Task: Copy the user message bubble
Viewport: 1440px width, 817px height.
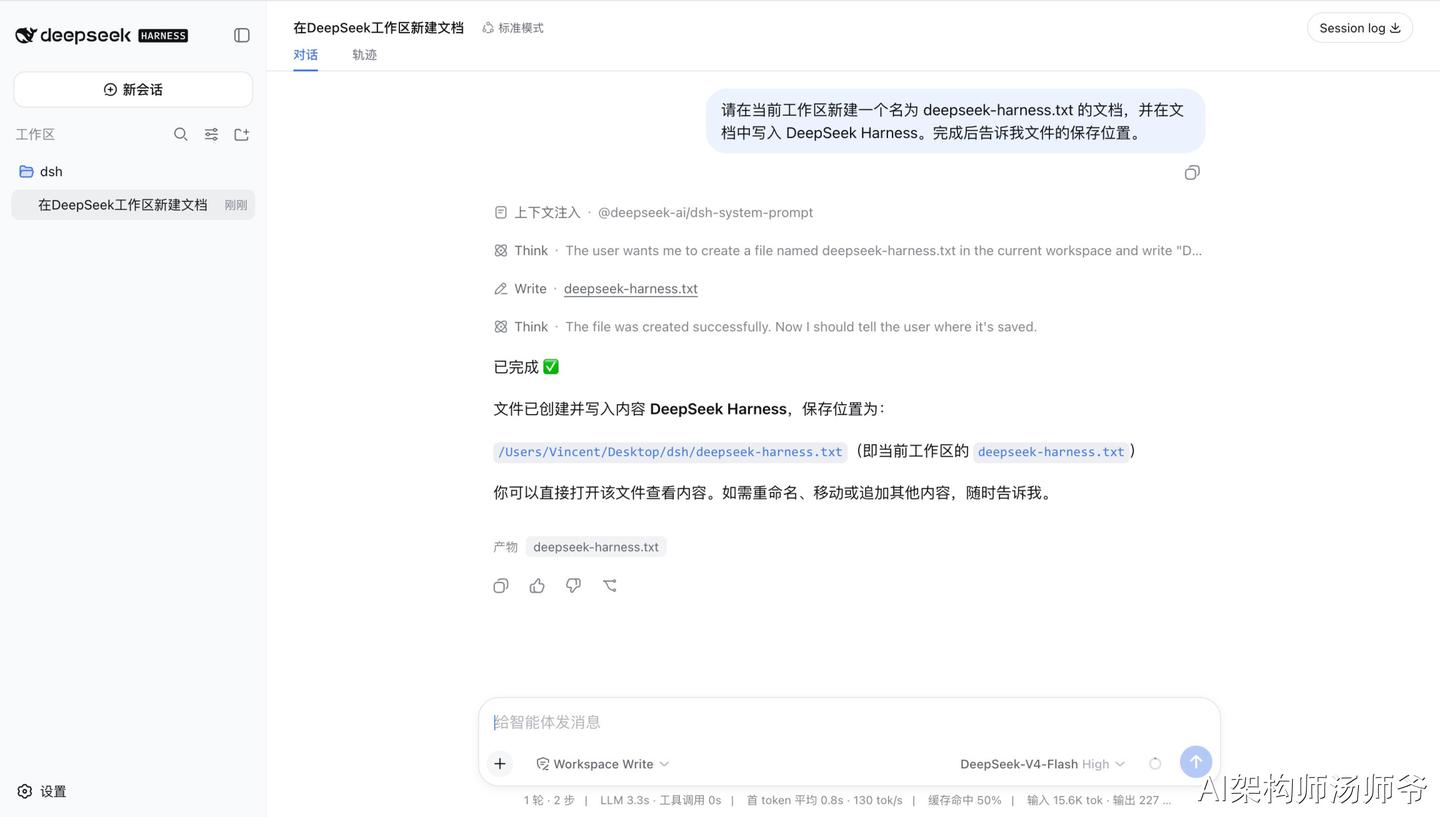Action: (1192, 173)
